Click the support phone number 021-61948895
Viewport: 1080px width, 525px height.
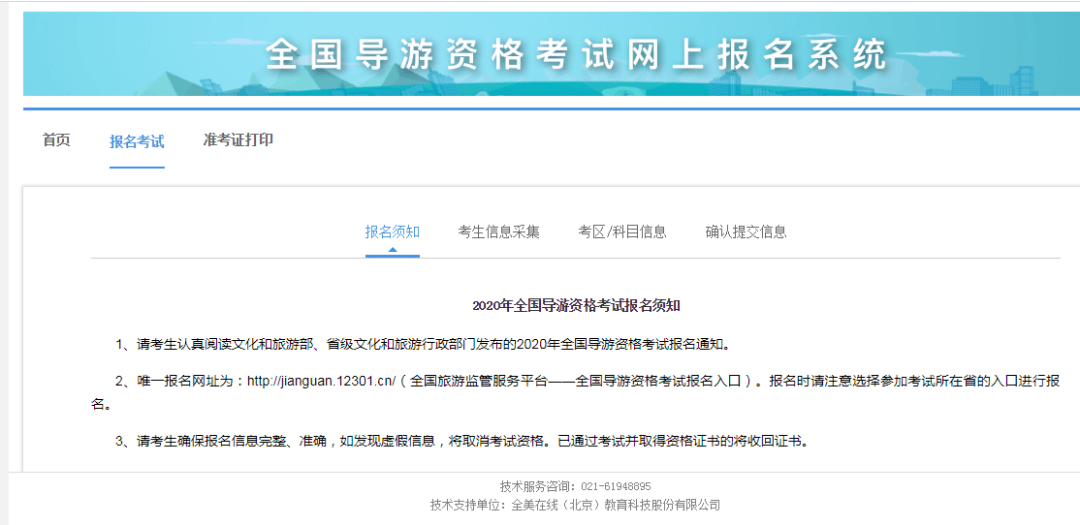(x=616, y=486)
